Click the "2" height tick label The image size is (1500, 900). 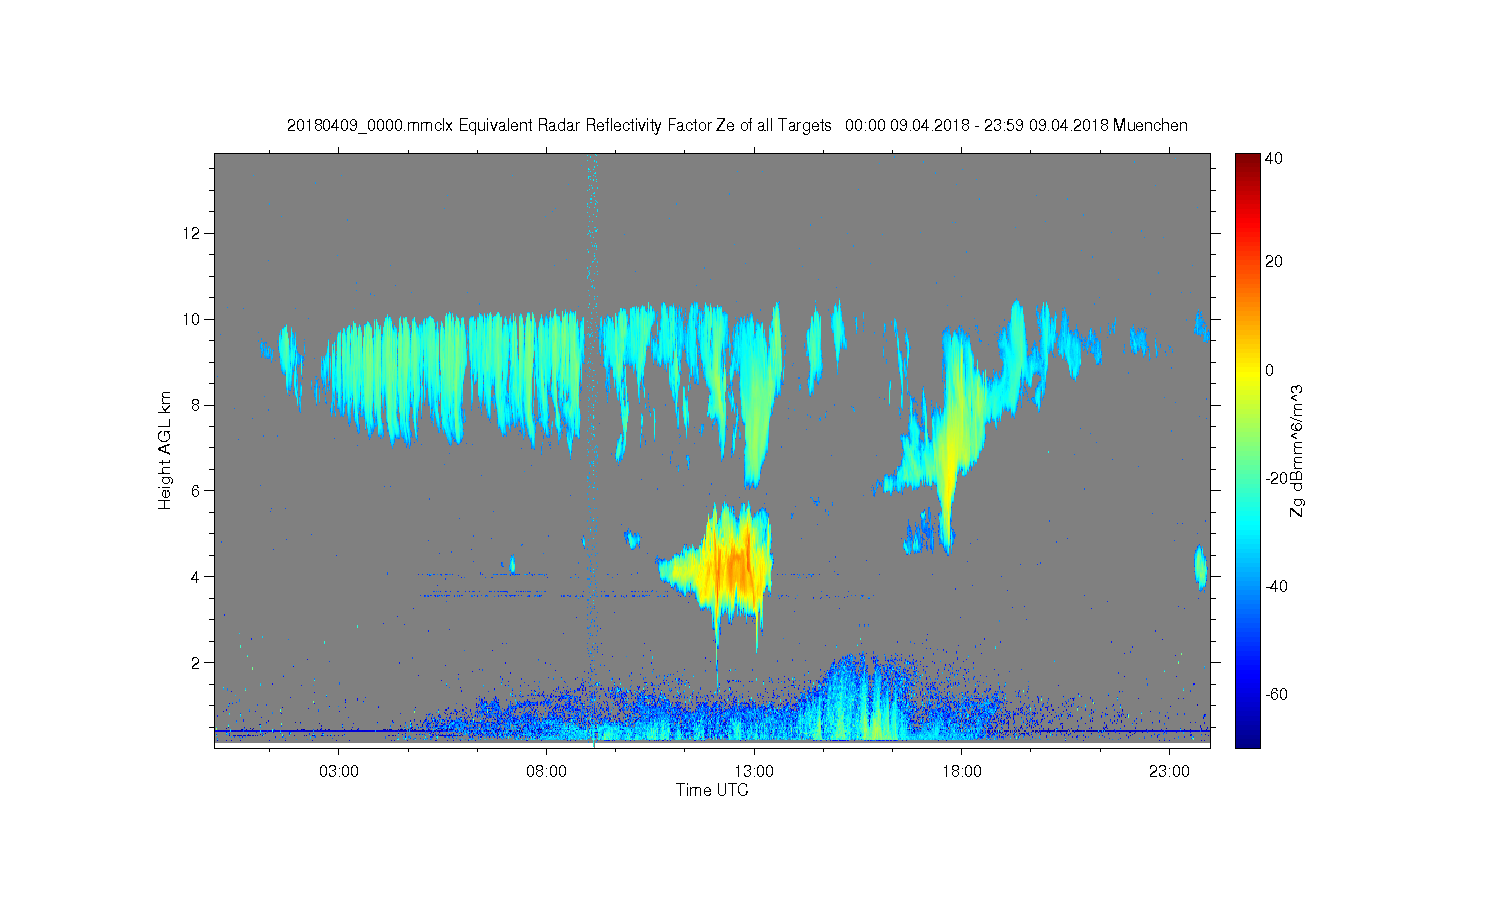coord(198,662)
